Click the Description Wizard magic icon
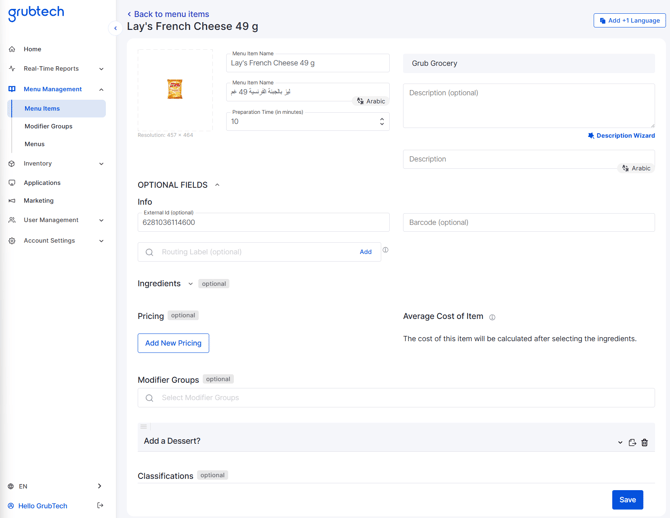Screen dimensions: 670x518 coord(591,135)
